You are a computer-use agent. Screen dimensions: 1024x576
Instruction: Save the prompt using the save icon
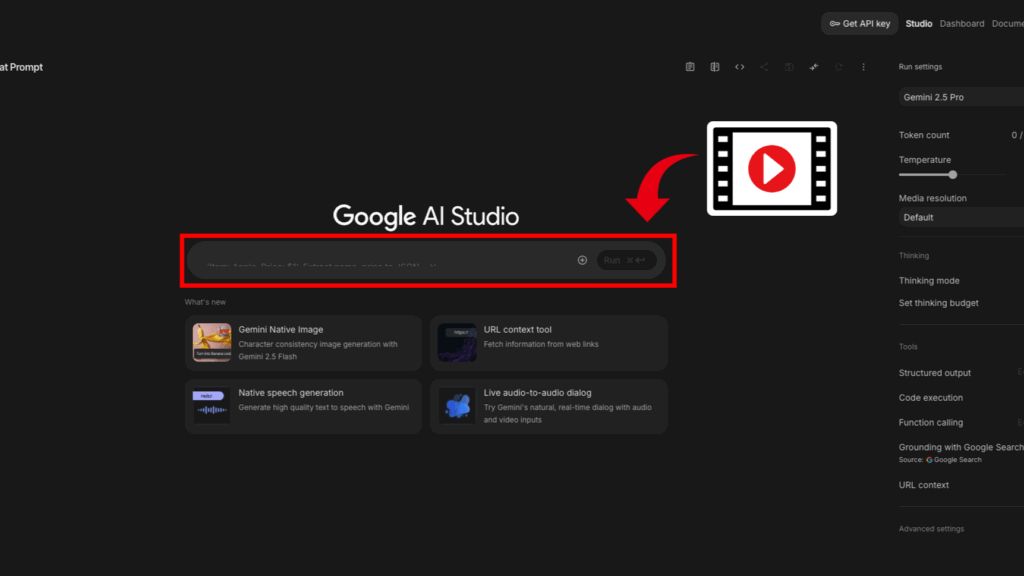click(x=789, y=66)
